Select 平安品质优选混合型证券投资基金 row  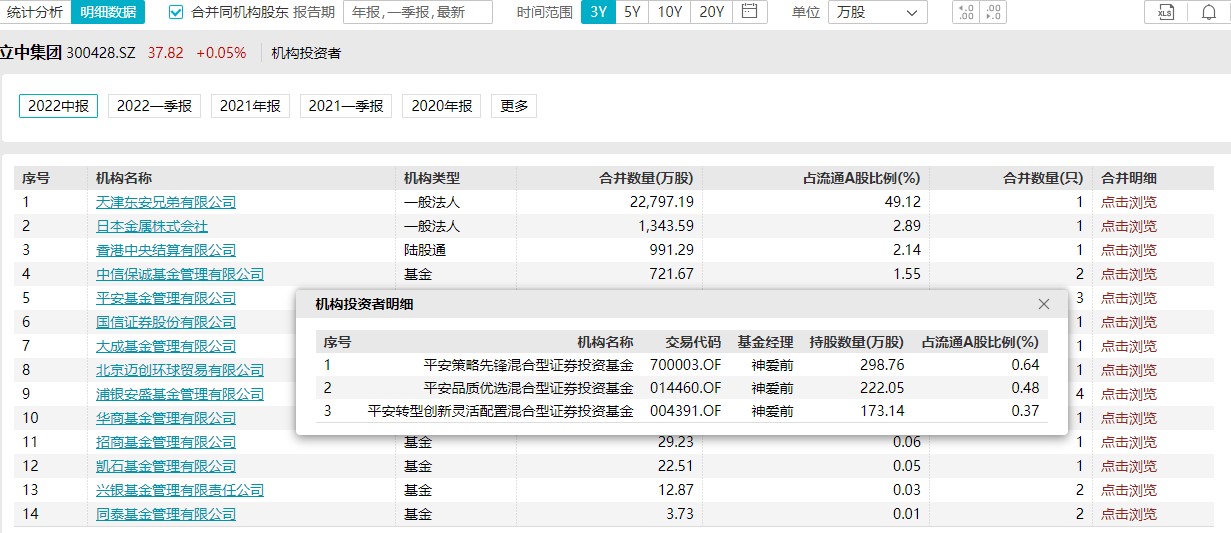pyautogui.click(x=682, y=388)
